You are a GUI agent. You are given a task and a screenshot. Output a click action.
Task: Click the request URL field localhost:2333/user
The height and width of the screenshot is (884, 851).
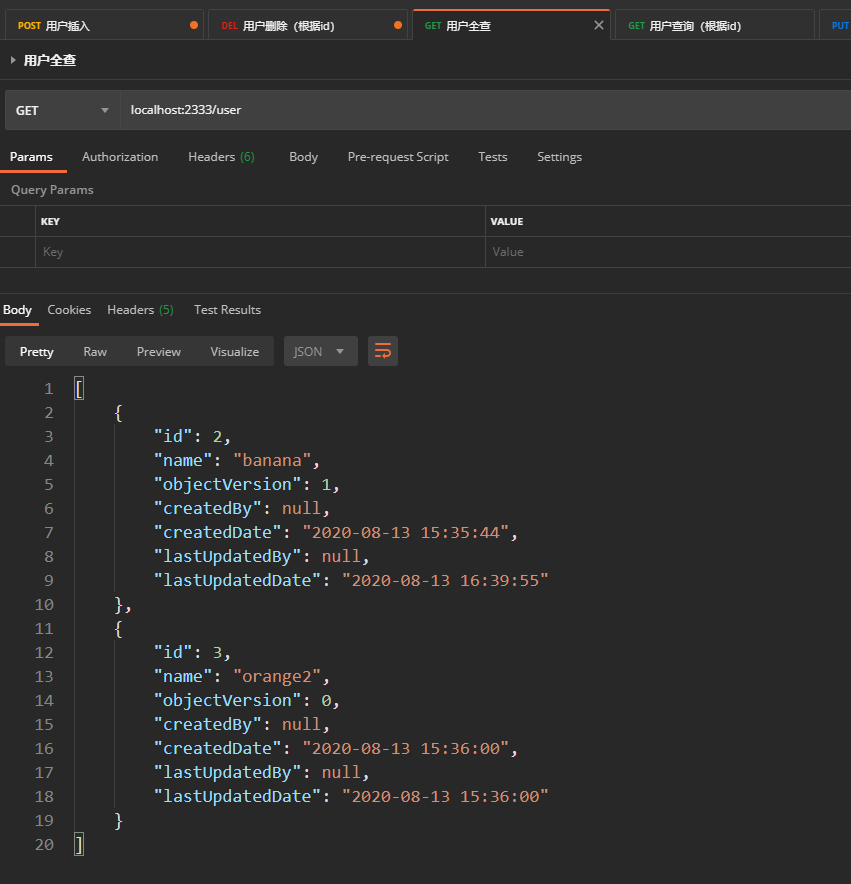click(x=480, y=110)
